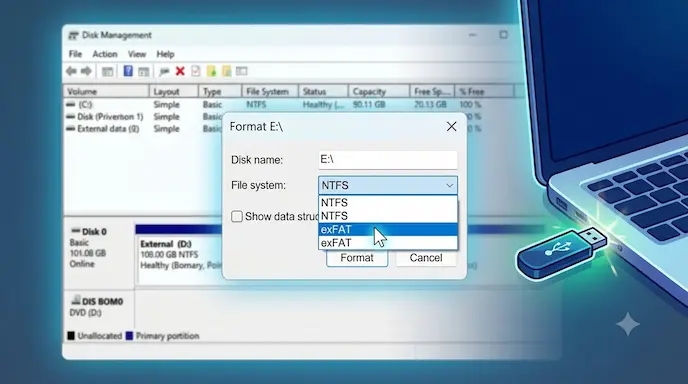Sort by the File System column header

[x=270, y=91]
